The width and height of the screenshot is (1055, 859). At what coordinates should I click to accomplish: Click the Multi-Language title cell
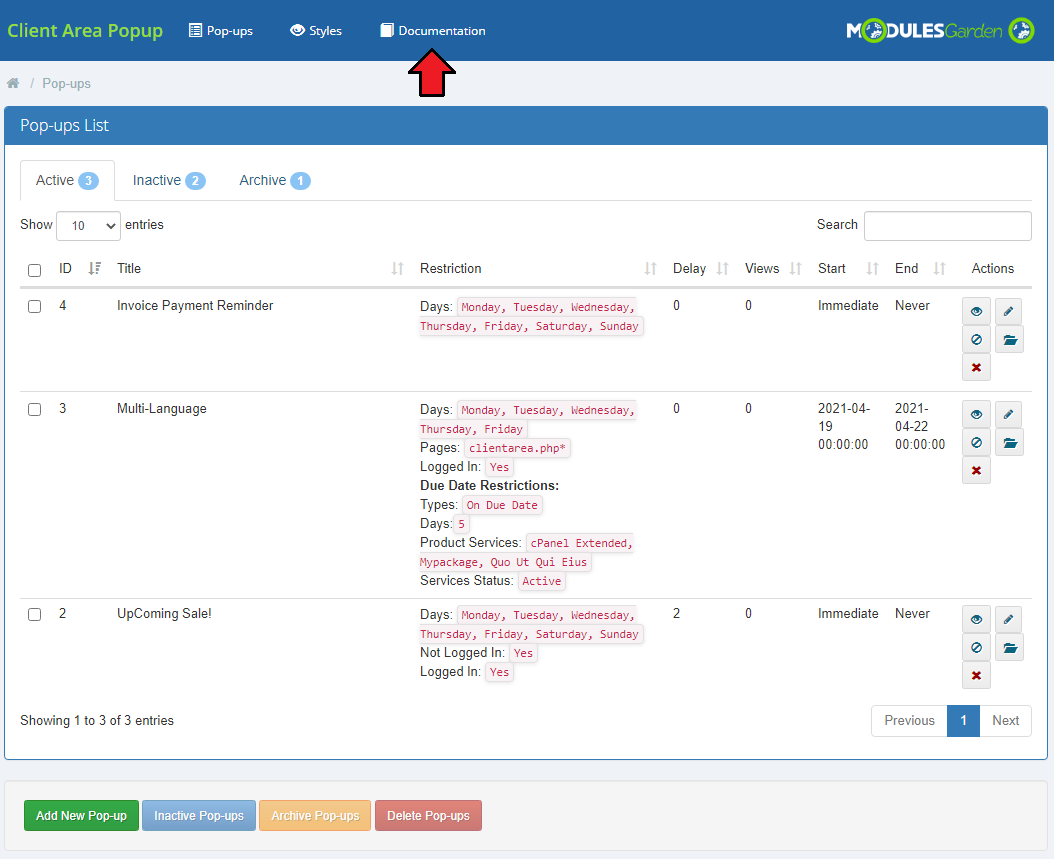pyautogui.click(x=161, y=408)
